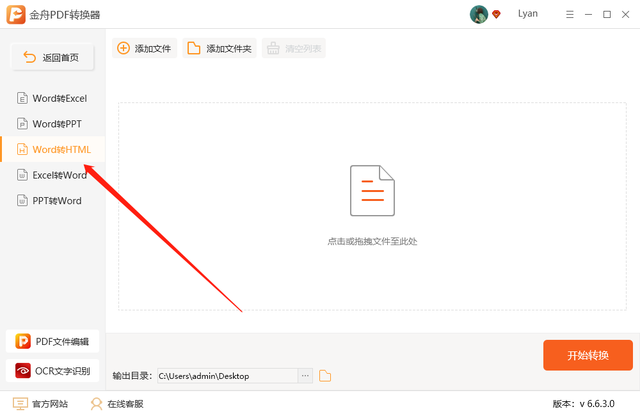Click the output directory path field
Viewport: 640px width, 416px height.
point(227,376)
